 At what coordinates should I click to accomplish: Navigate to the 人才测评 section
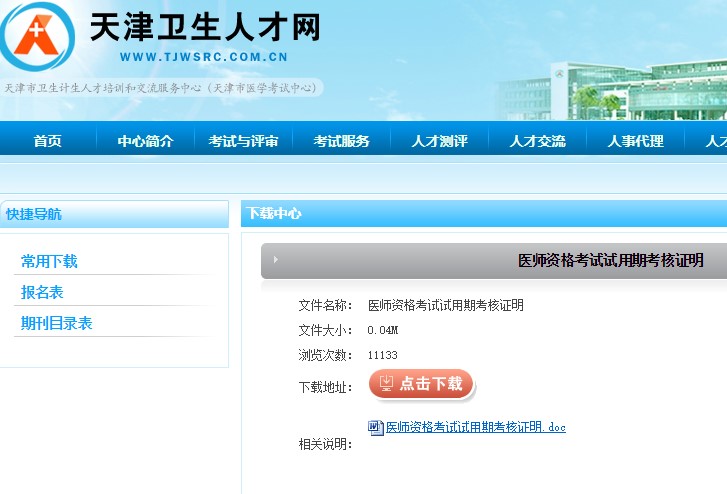click(x=439, y=141)
